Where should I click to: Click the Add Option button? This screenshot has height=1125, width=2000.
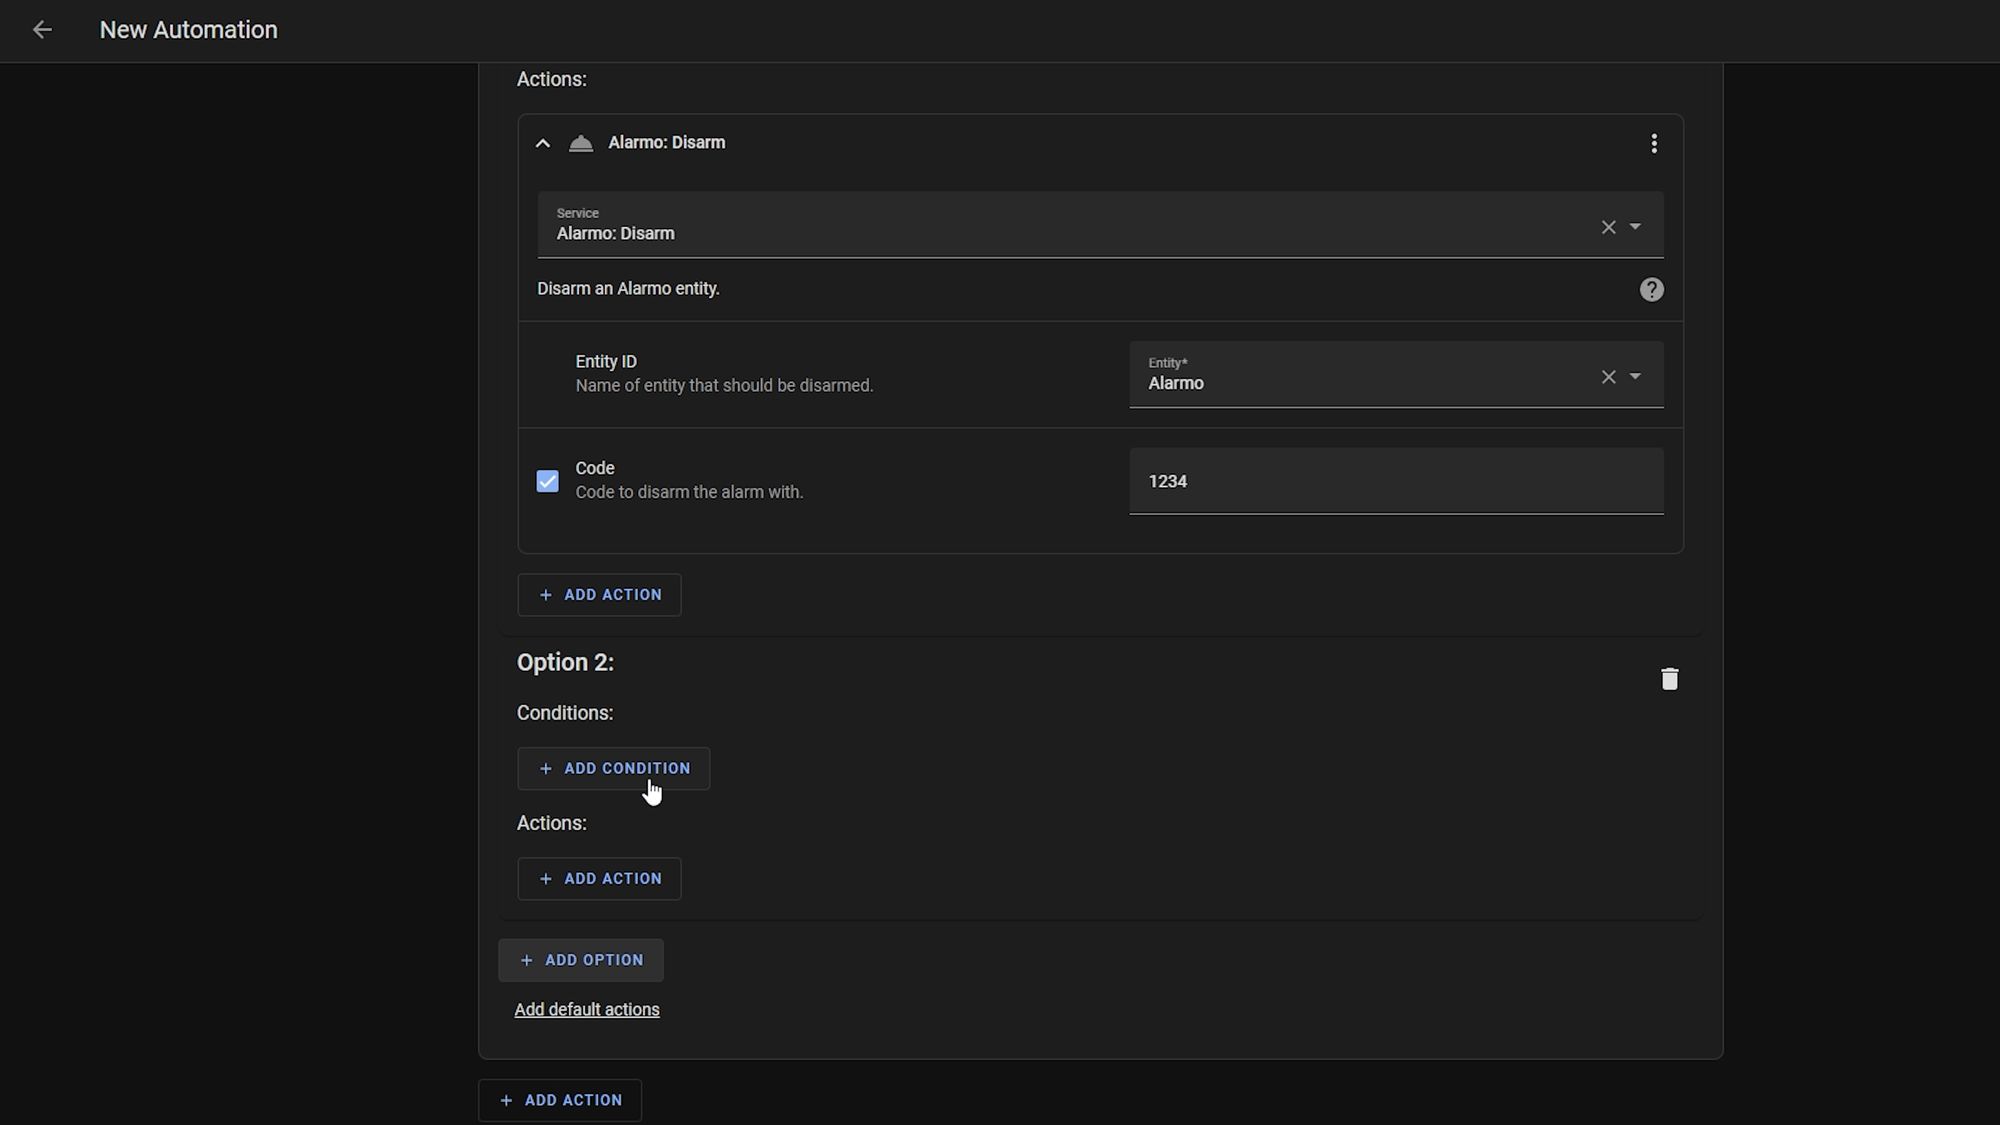pyautogui.click(x=581, y=960)
